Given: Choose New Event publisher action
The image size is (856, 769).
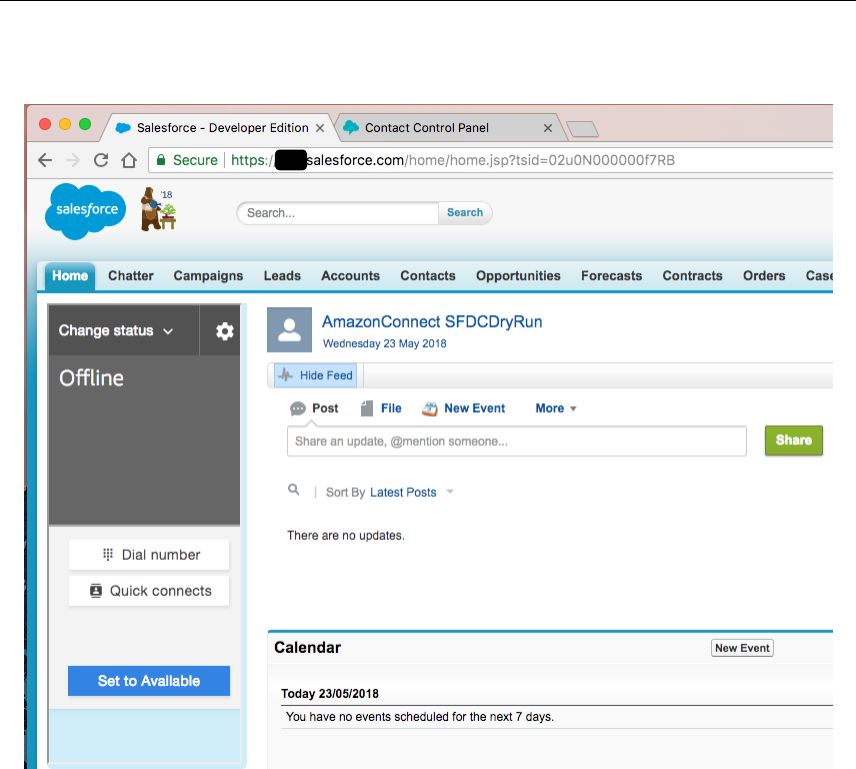Looking at the screenshot, I should [464, 408].
